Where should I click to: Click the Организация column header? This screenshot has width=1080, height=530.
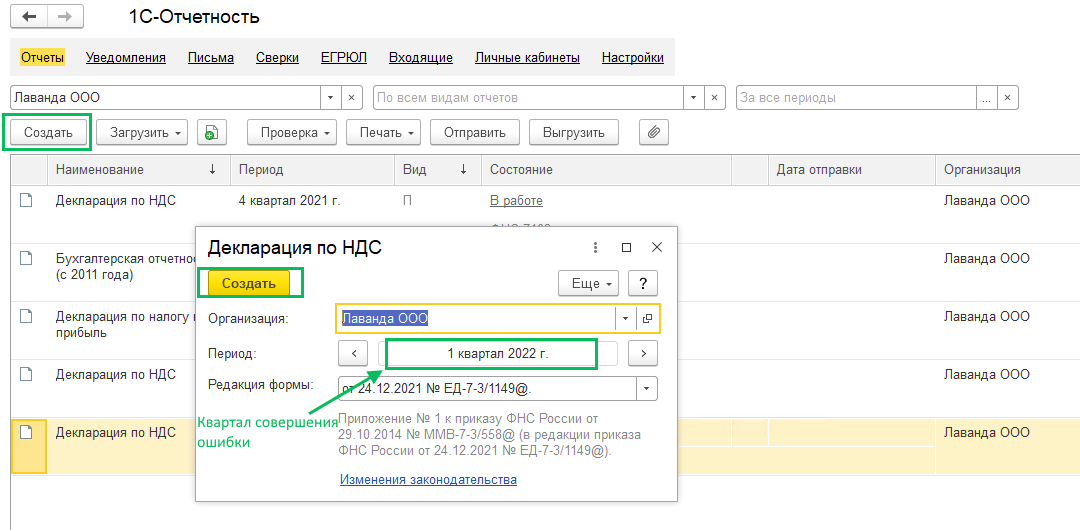tap(1007, 170)
